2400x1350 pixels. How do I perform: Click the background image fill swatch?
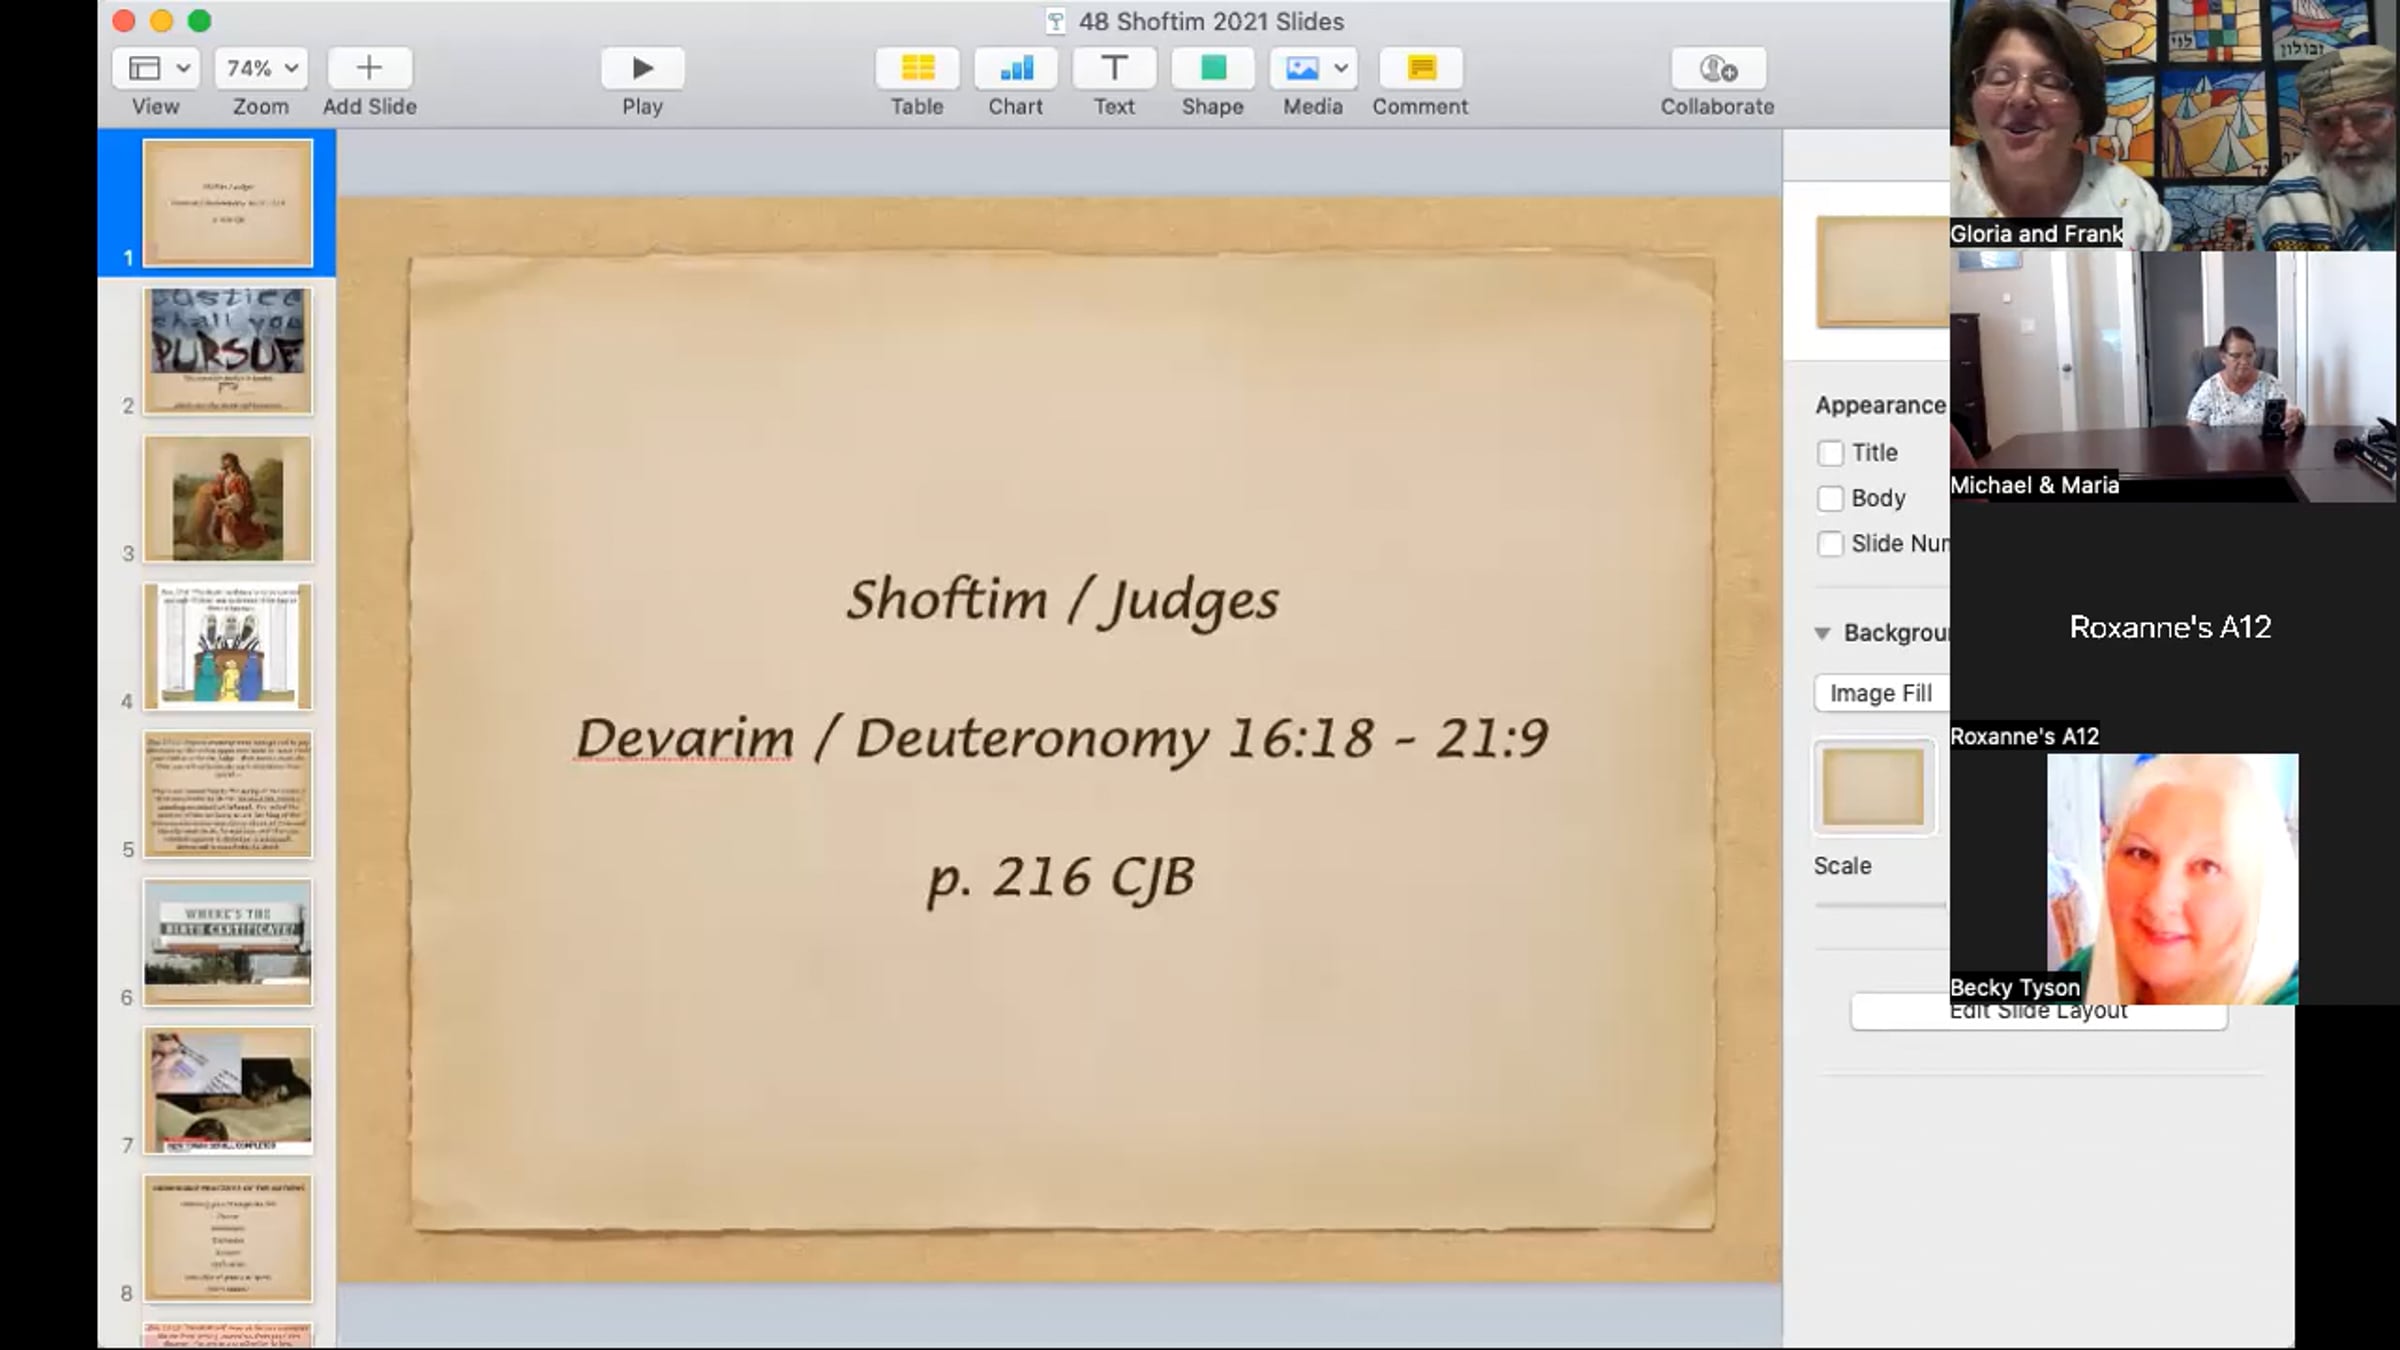pyautogui.click(x=1873, y=788)
